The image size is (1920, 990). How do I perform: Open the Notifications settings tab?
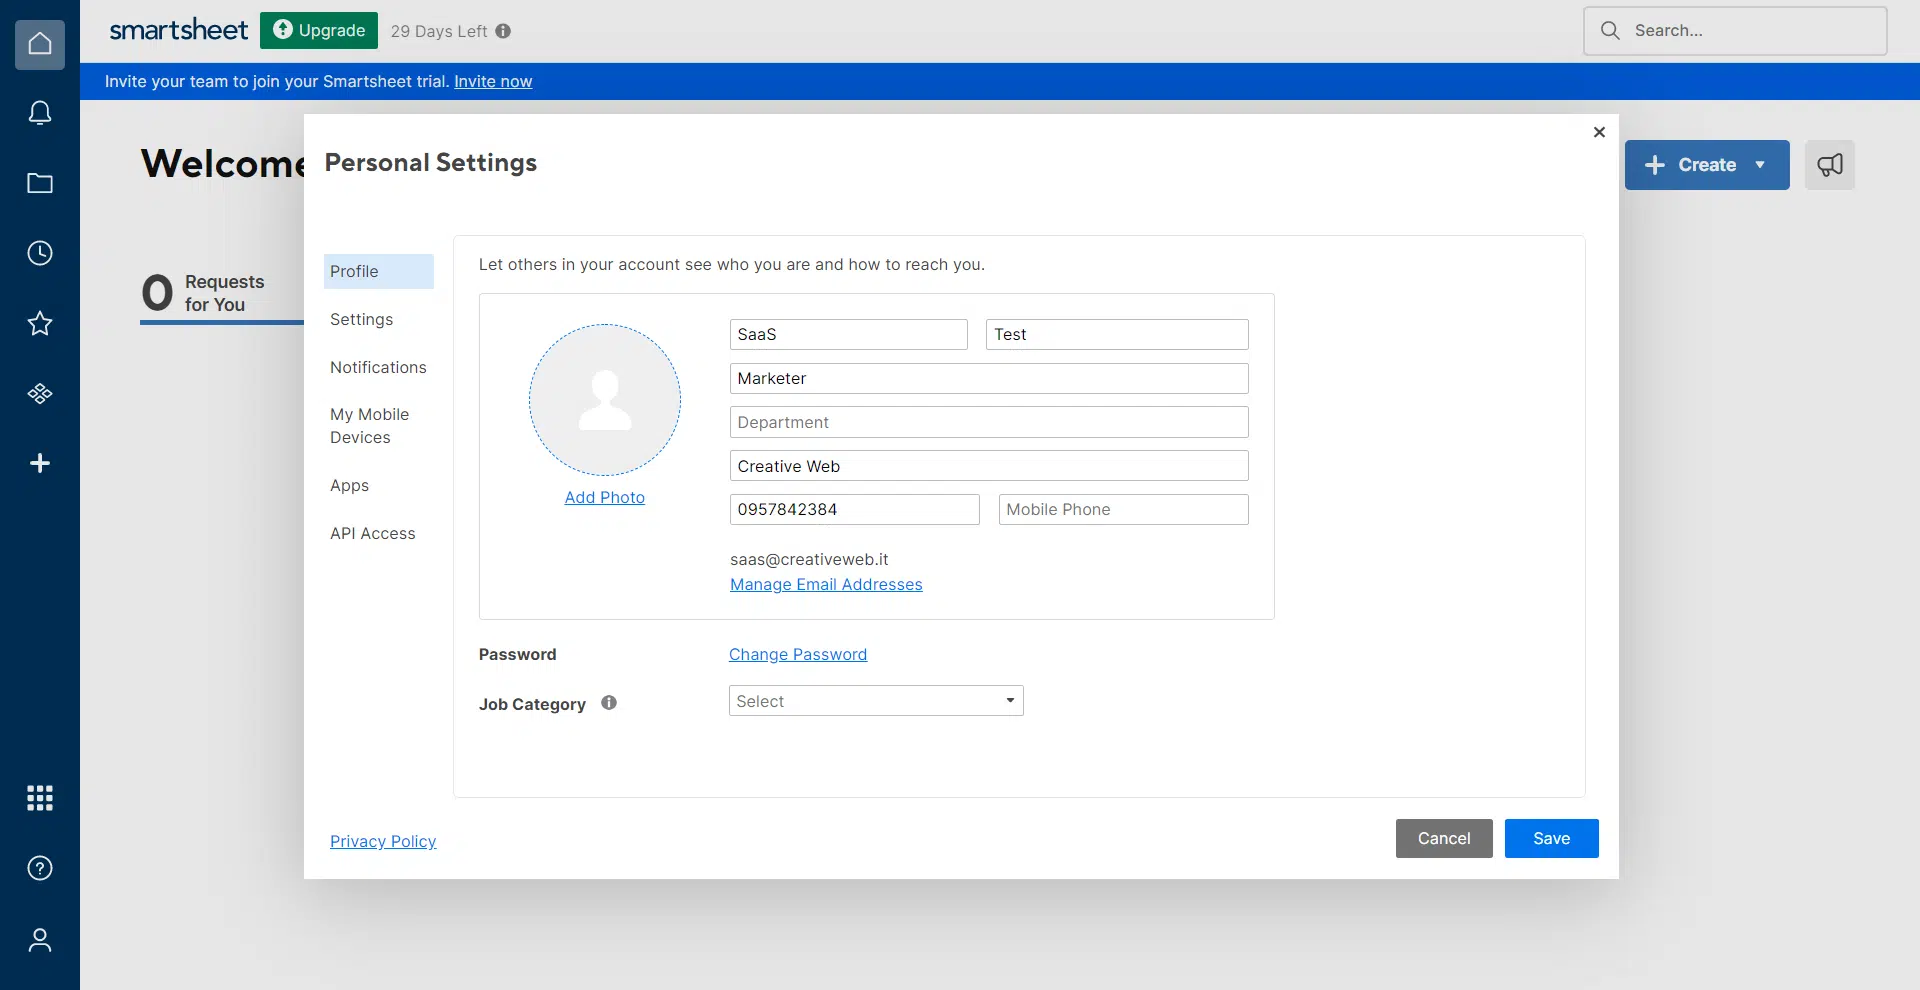[378, 367]
